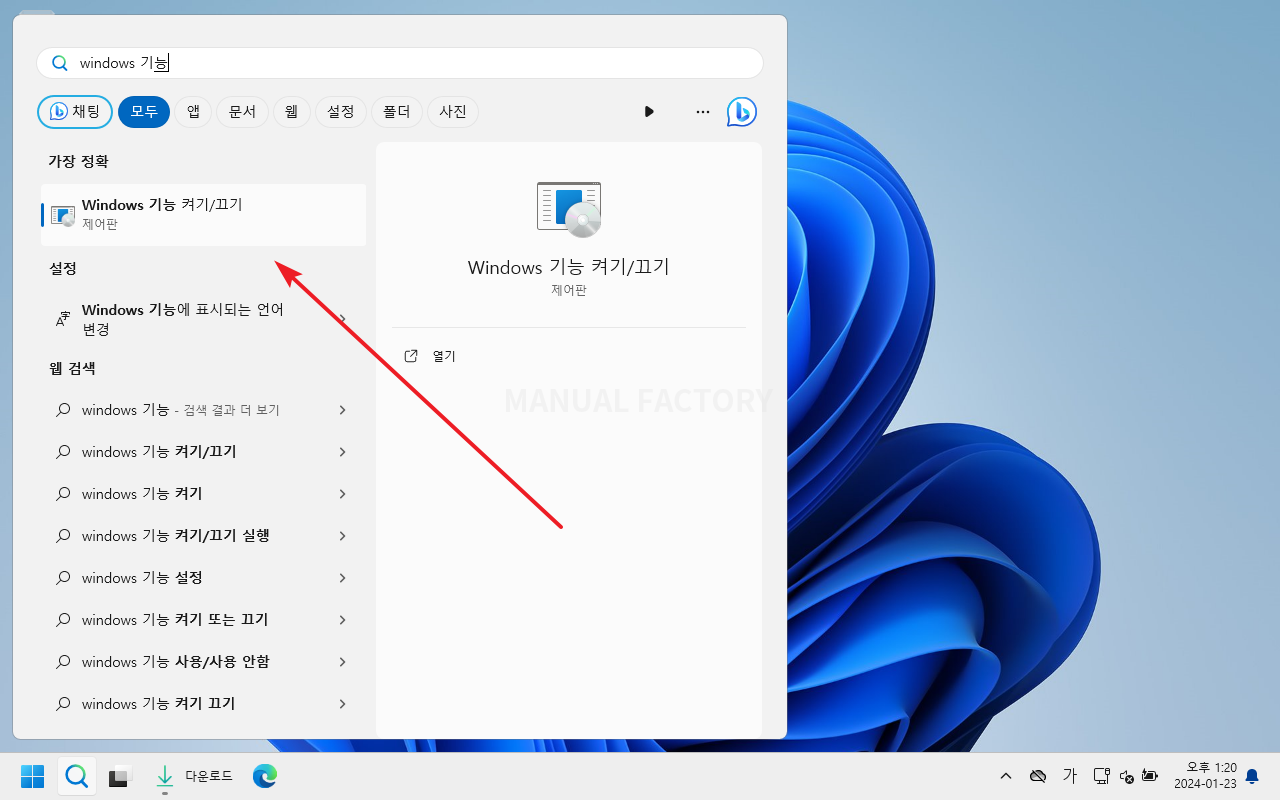1280x800 pixels.
Task: Toggle the 가 Korean IME indicator
Action: tap(1069, 776)
